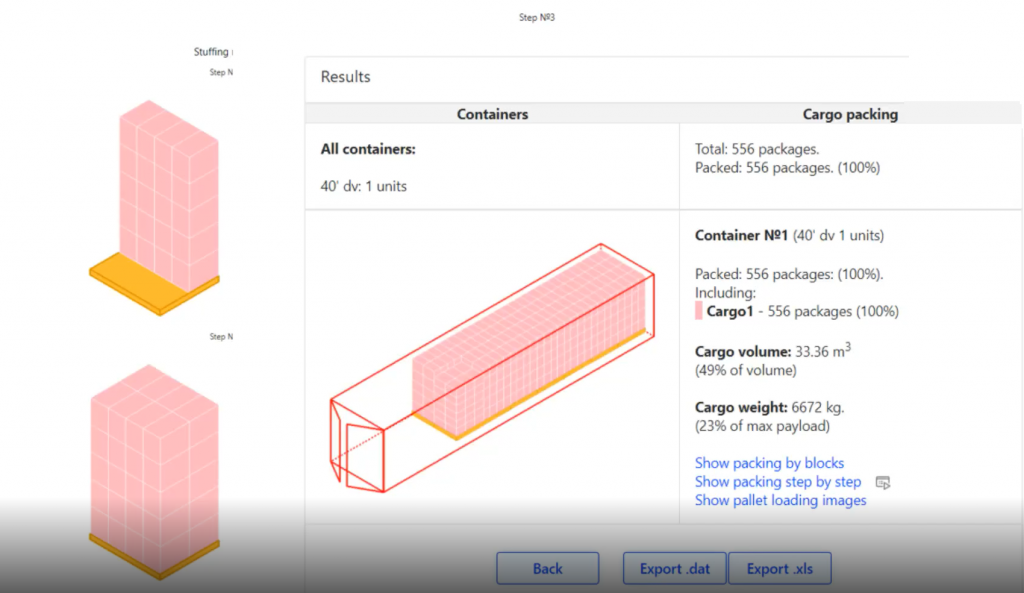
Task: Click the 3D container loading diagram
Action: tap(492, 366)
